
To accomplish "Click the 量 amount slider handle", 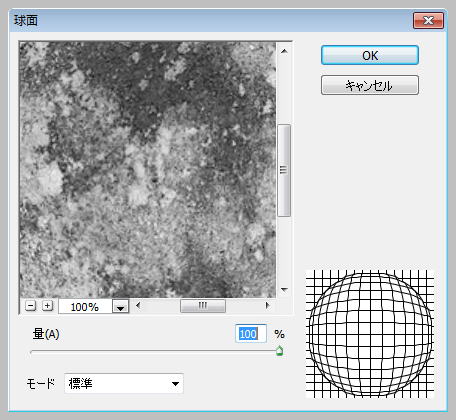I will coord(279,351).
